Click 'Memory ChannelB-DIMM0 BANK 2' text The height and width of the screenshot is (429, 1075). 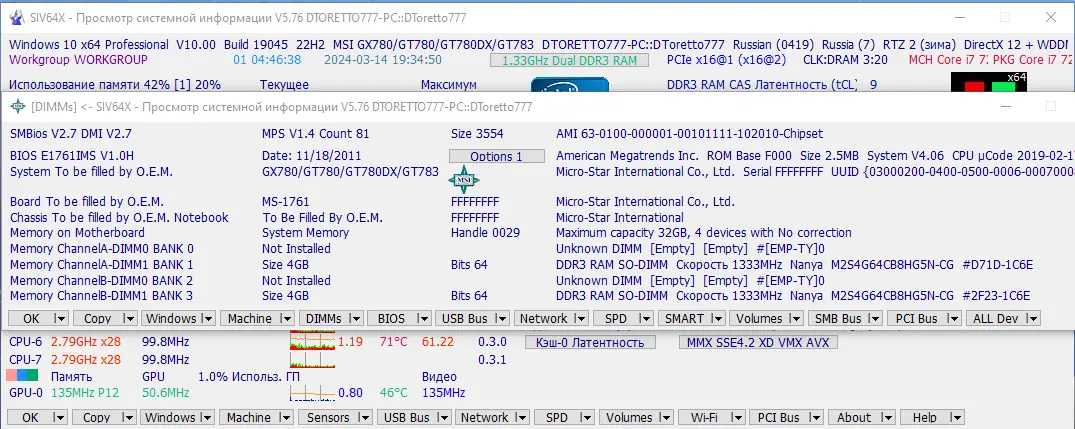click(101, 280)
